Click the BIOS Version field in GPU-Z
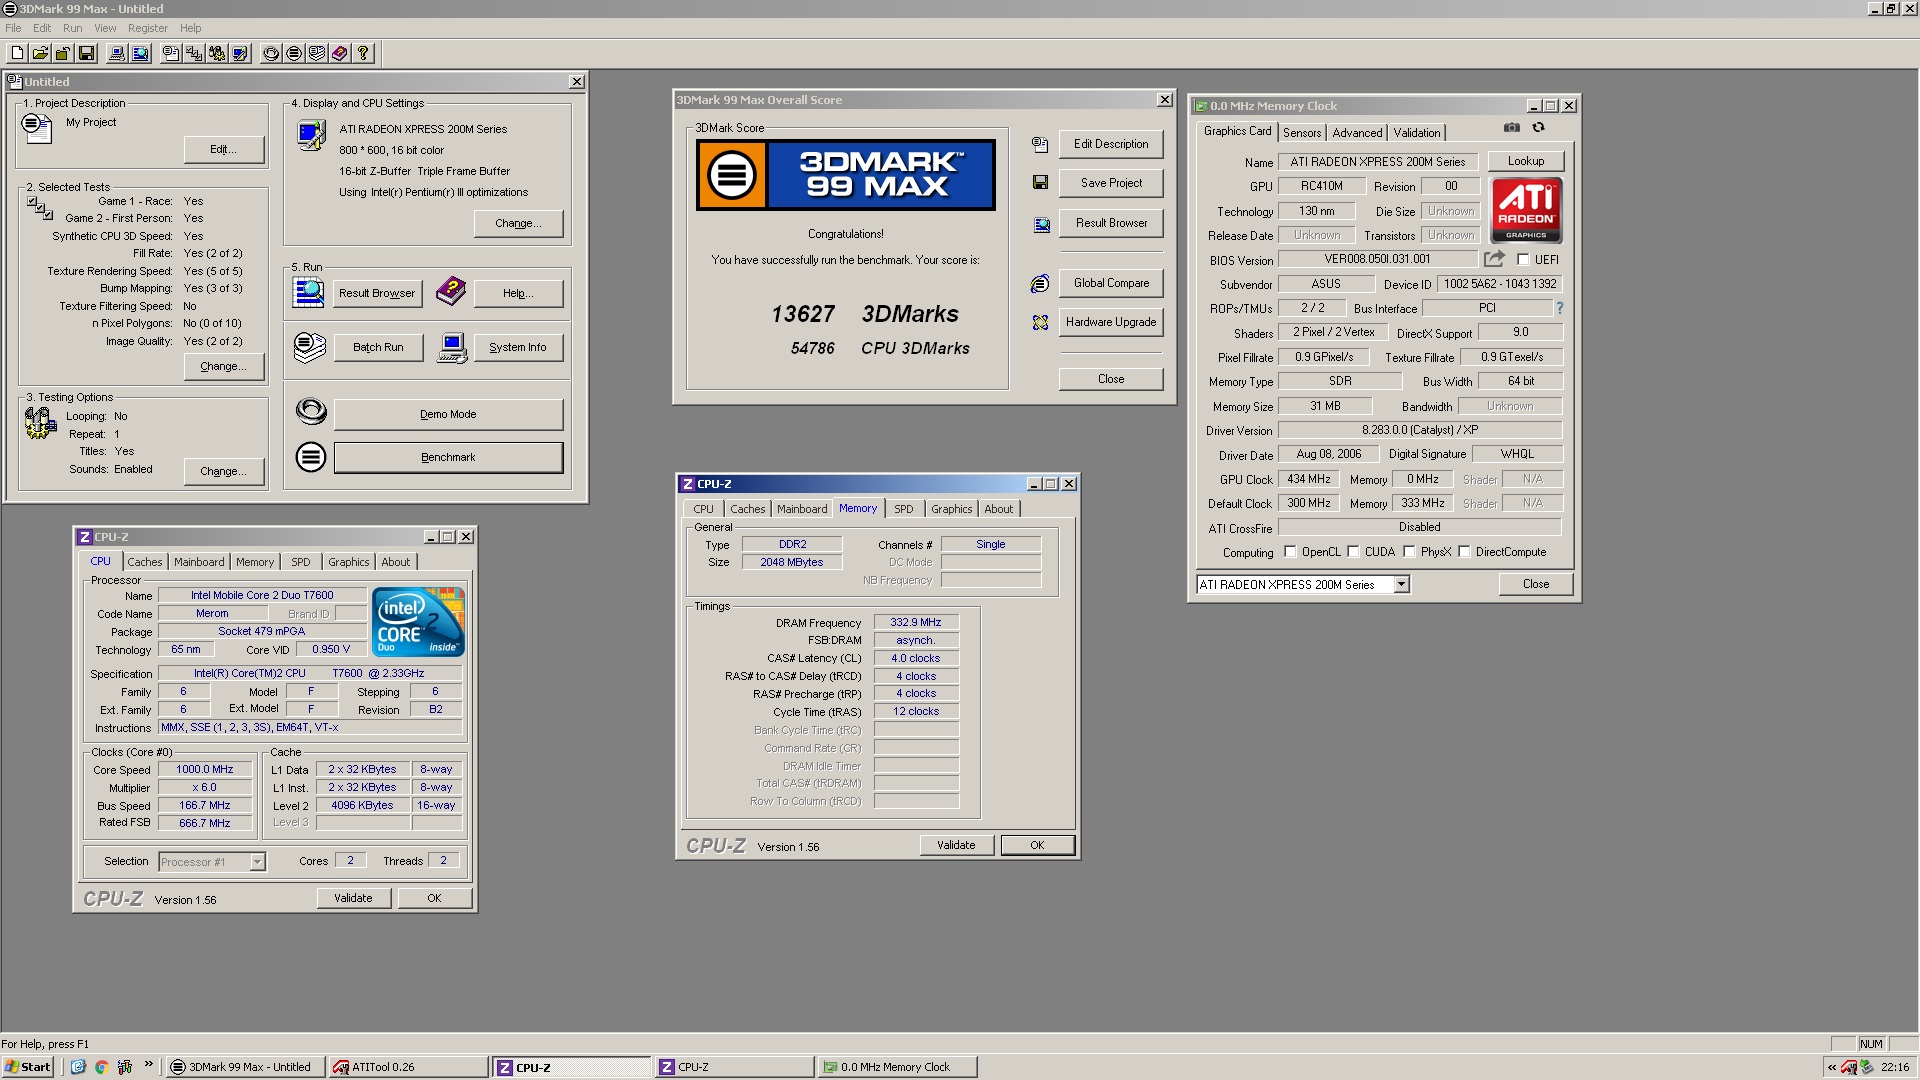Viewport: 1920px width, 1080px height. 1377,259
